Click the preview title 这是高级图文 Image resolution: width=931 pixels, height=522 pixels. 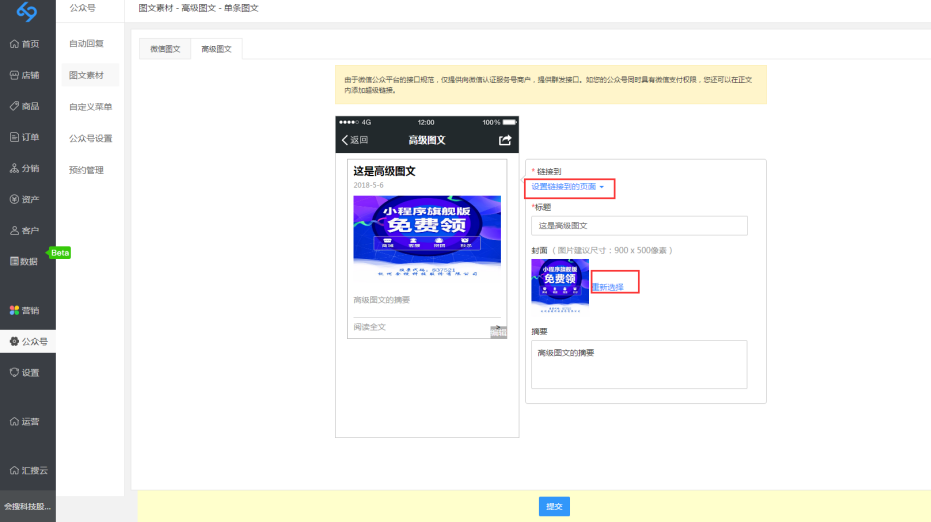385,171
